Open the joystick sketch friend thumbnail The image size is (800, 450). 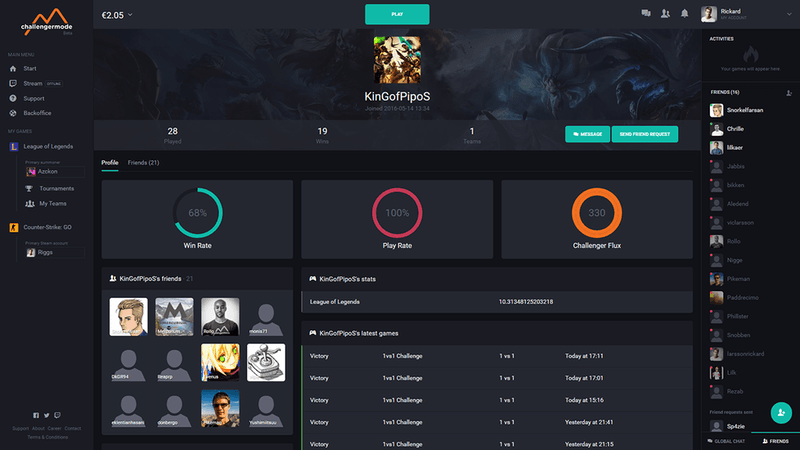[x=266, y=363]
